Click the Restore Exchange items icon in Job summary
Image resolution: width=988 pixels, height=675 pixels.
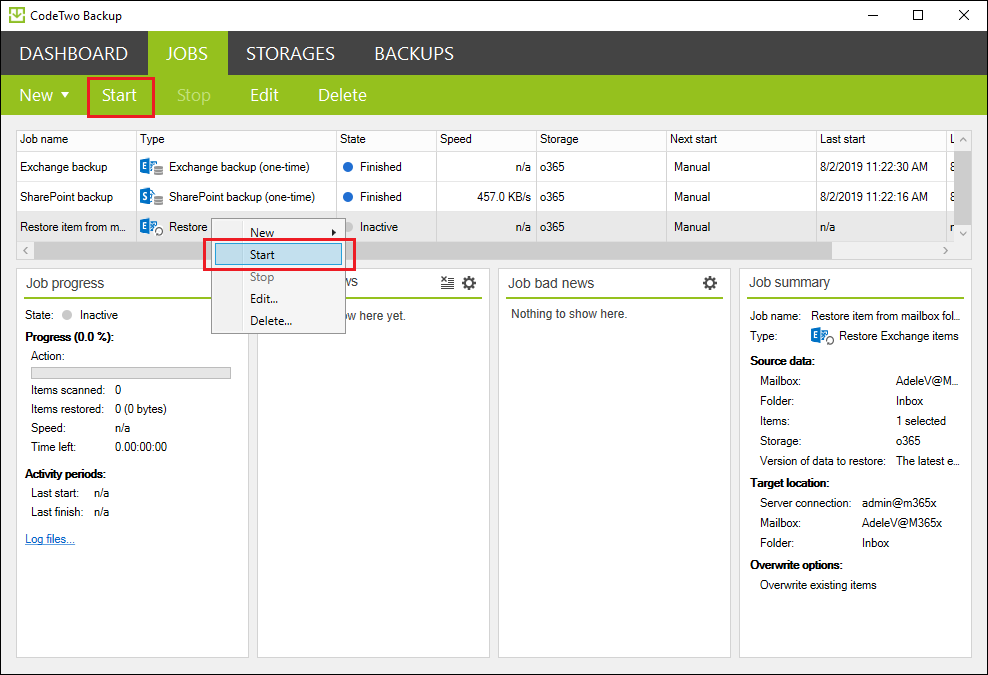tap(822, 337)
